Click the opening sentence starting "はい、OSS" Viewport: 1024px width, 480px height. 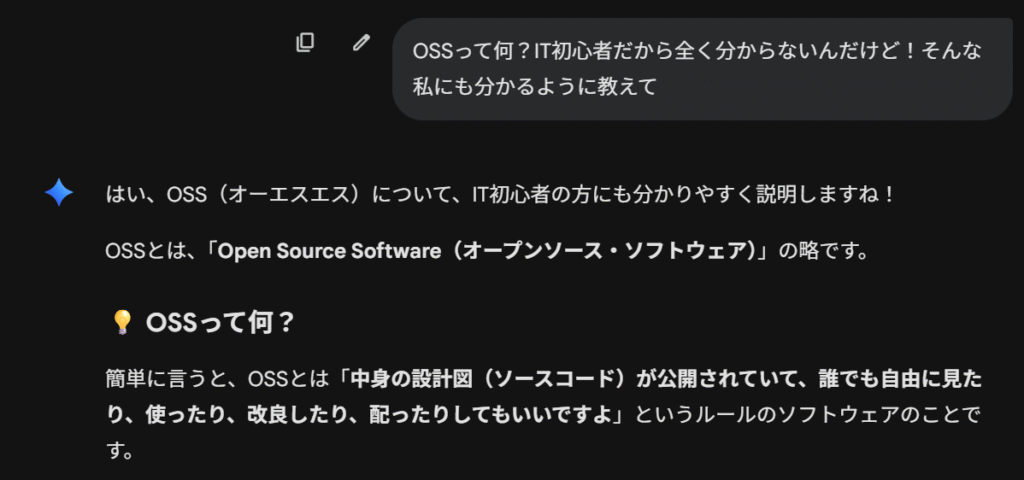point(500,193)
